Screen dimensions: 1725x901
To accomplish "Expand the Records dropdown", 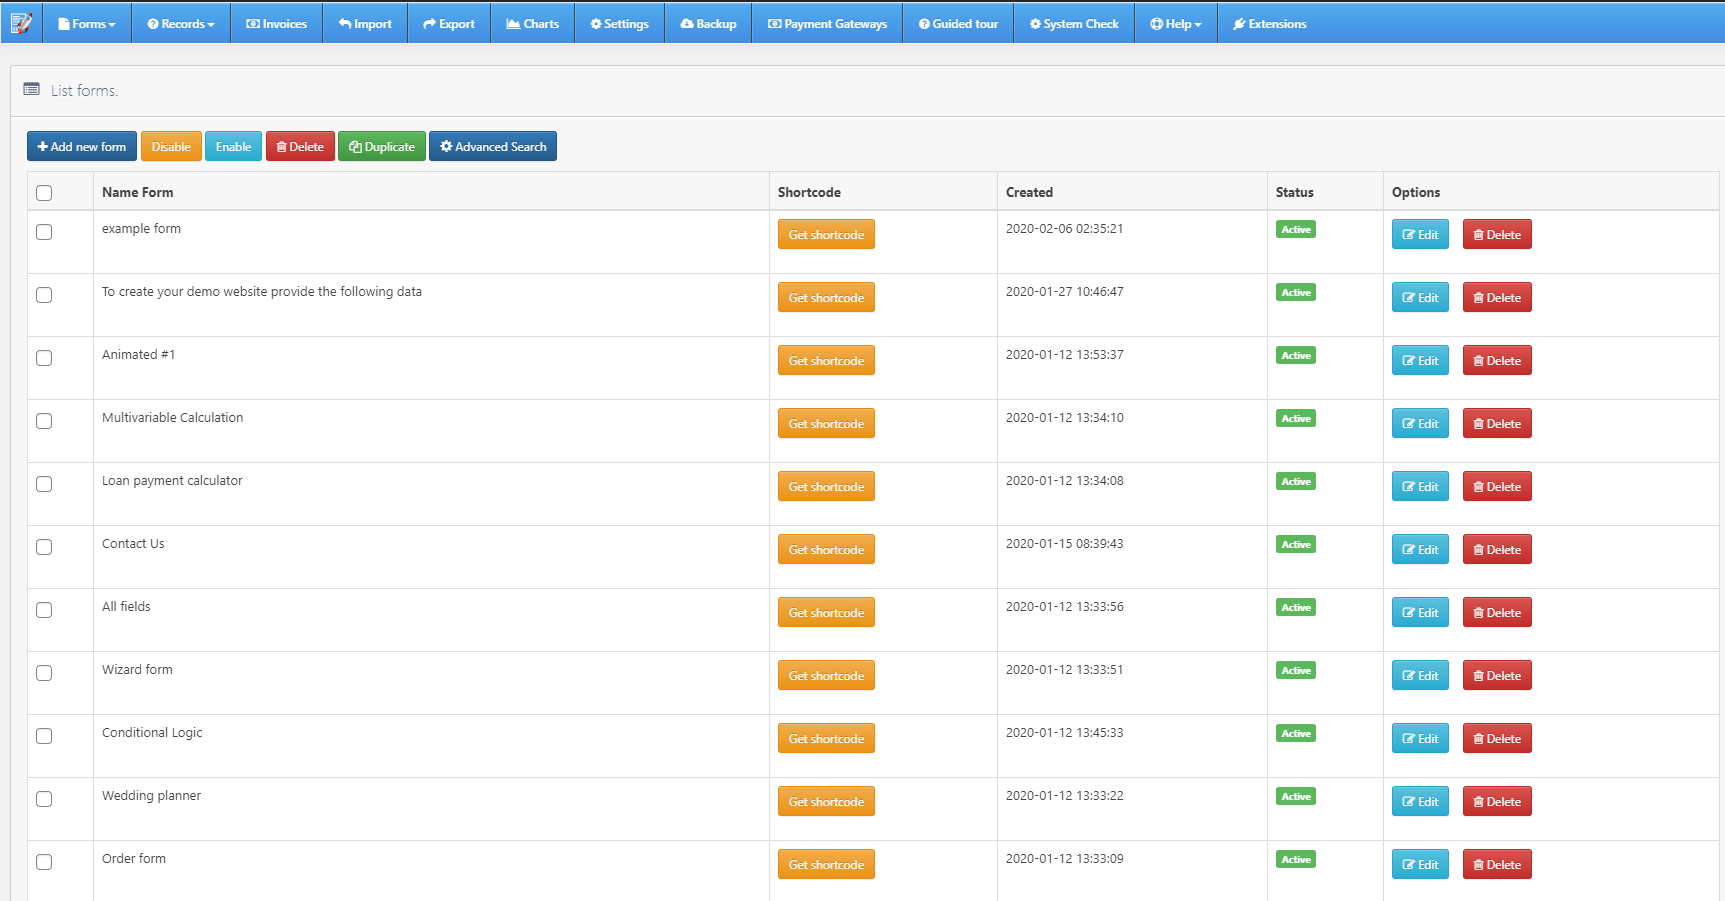I will pyautogui.click(x=180, y=23).
